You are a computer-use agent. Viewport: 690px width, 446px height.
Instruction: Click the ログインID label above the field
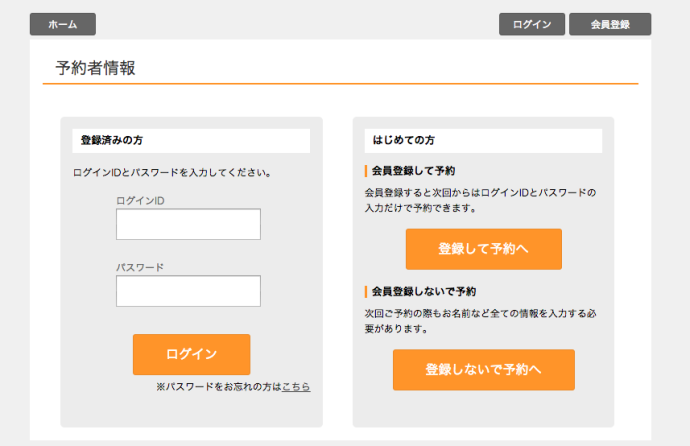coord(140,201)
